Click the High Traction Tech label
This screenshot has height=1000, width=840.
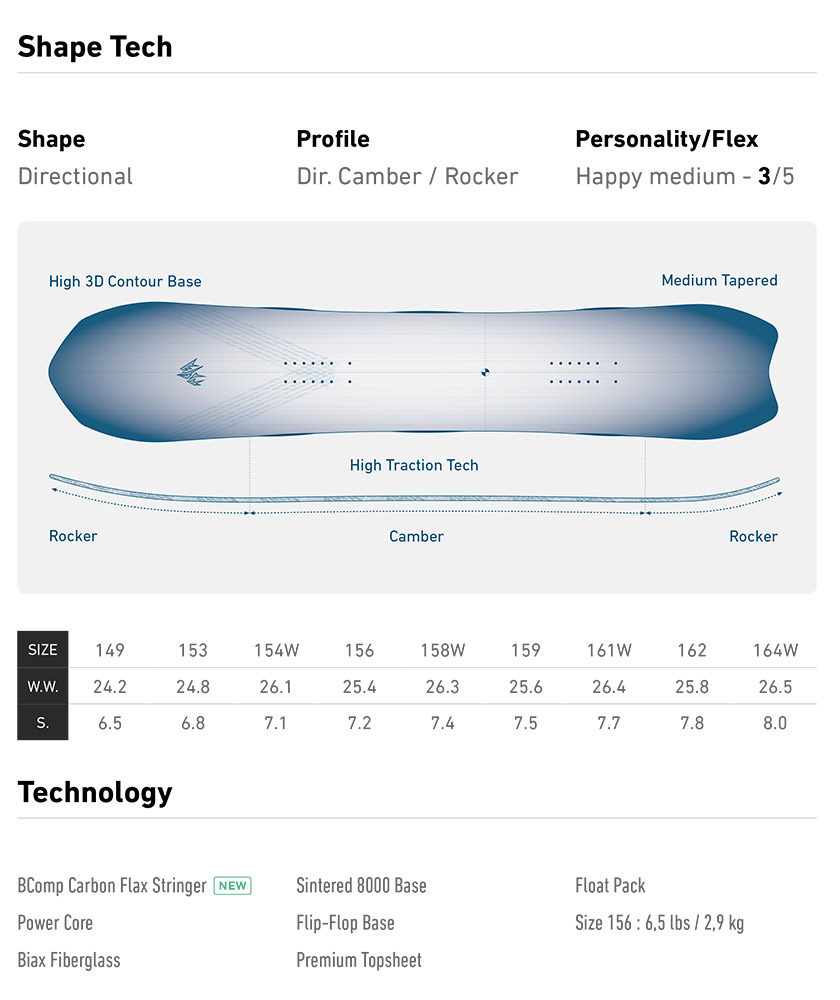[414, 465]
